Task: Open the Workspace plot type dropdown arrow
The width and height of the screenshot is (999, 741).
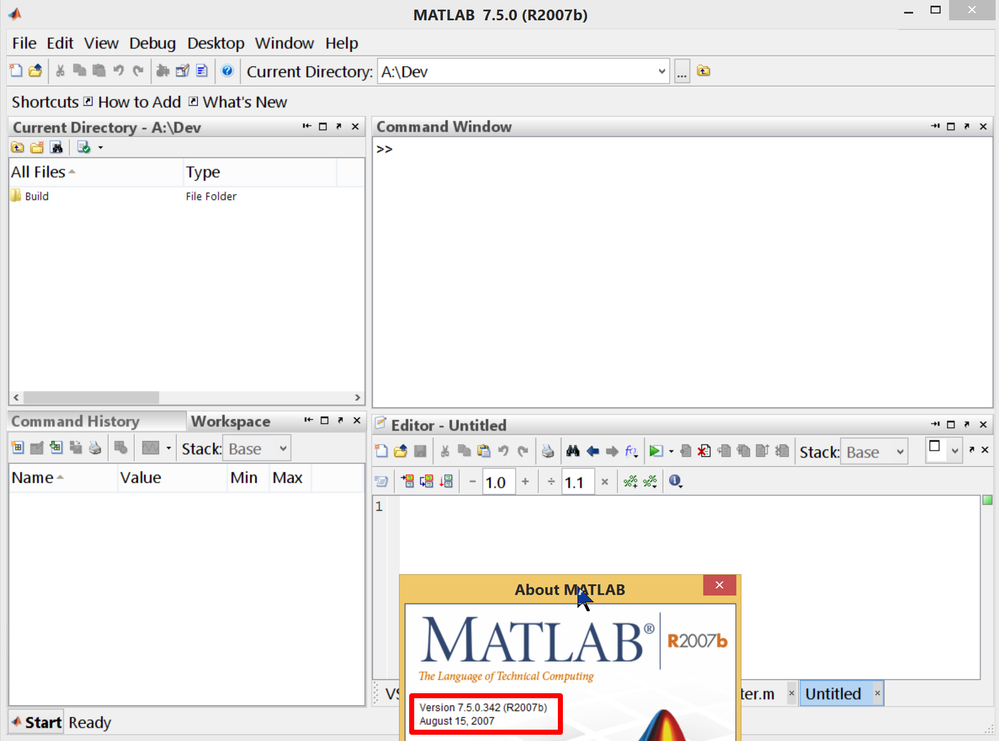Action: coord(169,448)
